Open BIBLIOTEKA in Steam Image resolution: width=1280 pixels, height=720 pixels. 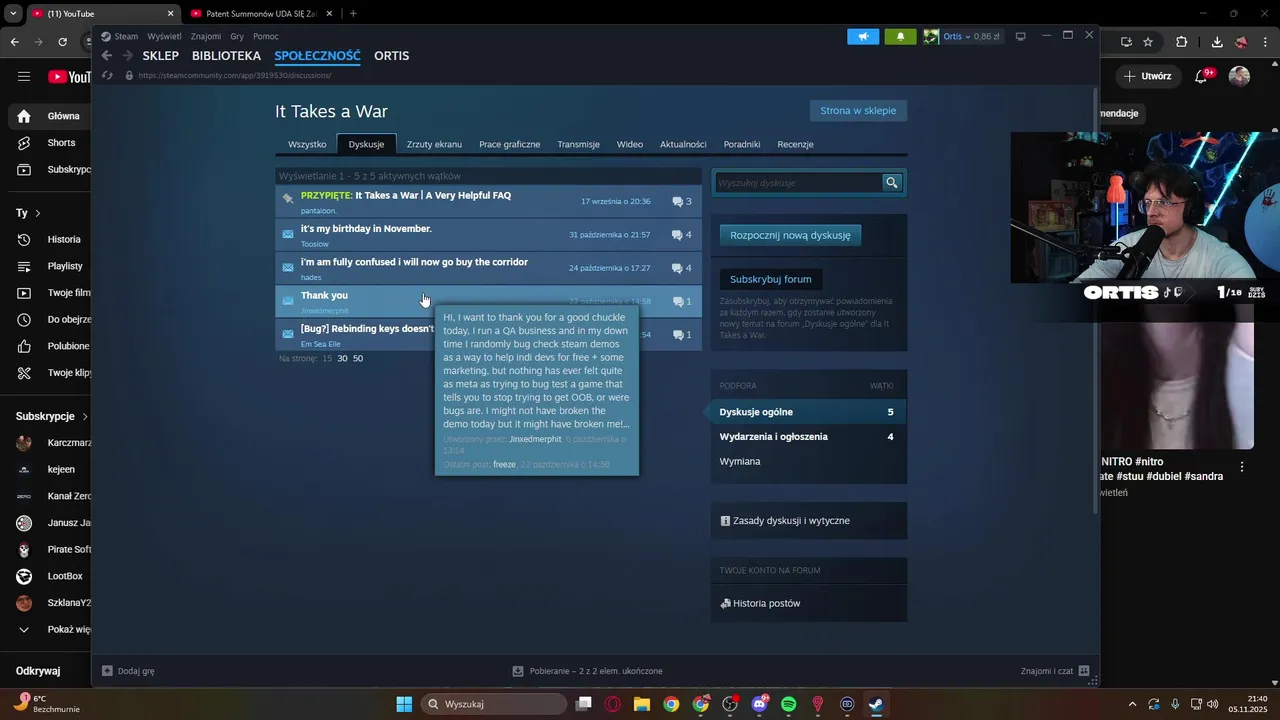click(226, 56)
